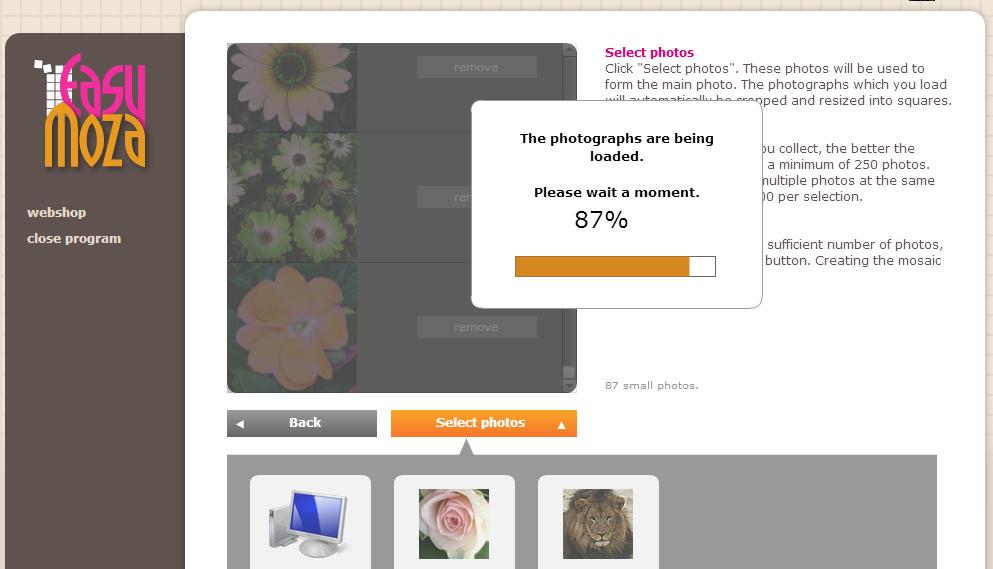The height and width of the screenshot is (569, 993).
Task: Open the Select photos button
Action: click(x=481, y=423)
